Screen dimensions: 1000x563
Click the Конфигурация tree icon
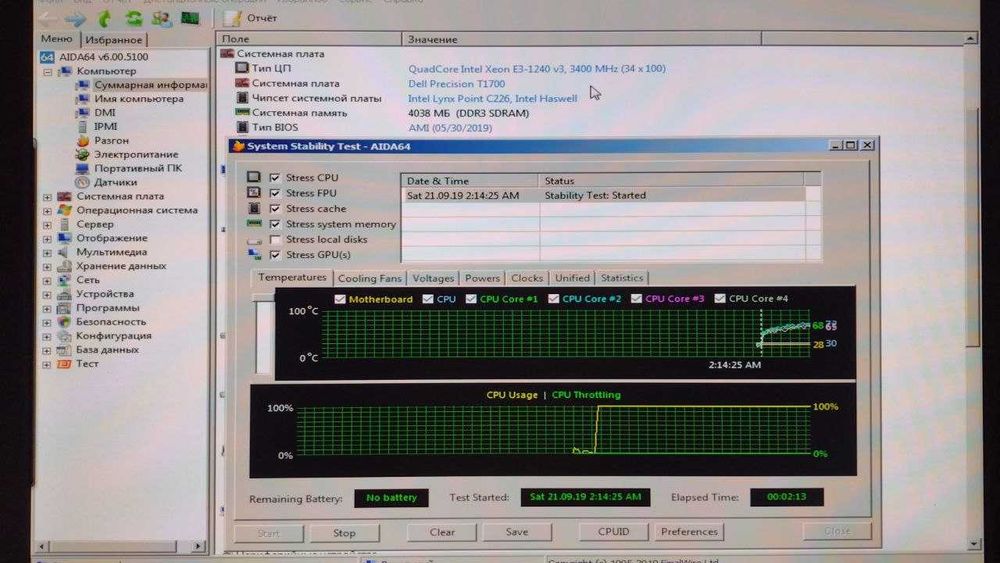coord(64,336)
